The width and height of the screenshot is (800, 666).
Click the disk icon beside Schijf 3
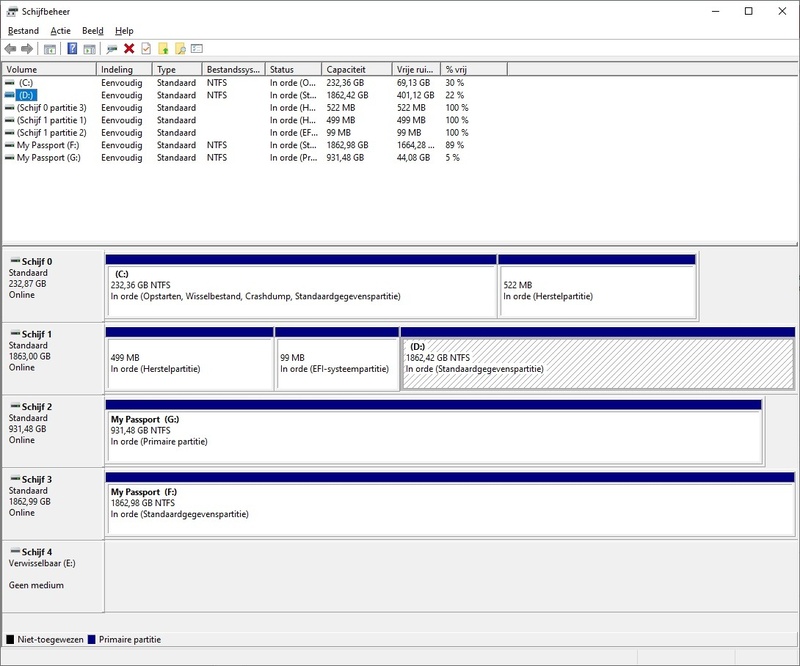(16, 478)
